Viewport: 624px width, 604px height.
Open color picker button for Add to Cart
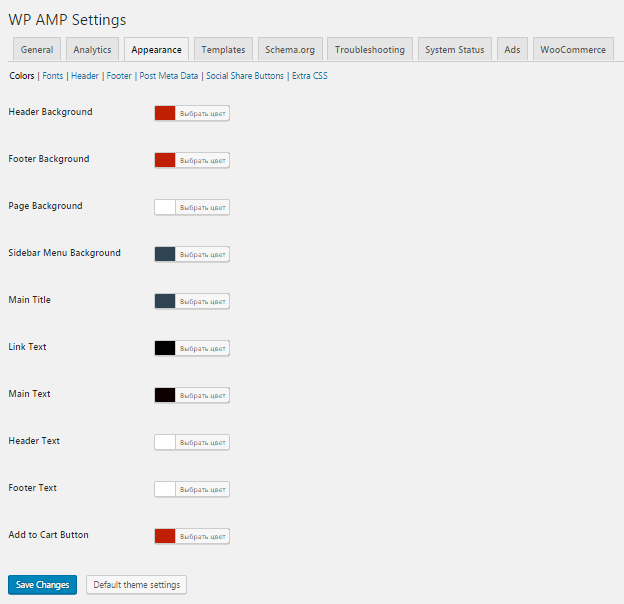coord(202,536)
